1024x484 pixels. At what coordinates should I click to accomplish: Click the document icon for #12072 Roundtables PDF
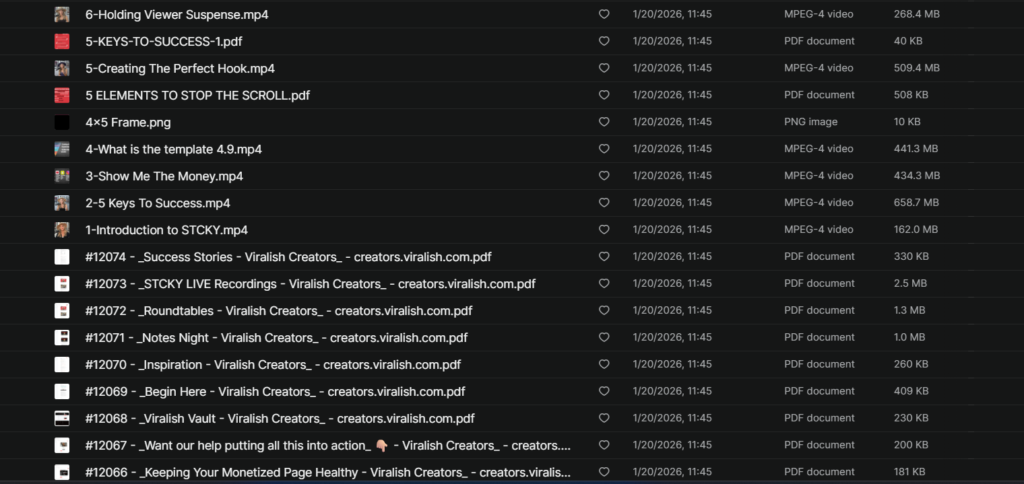[62, 311]
